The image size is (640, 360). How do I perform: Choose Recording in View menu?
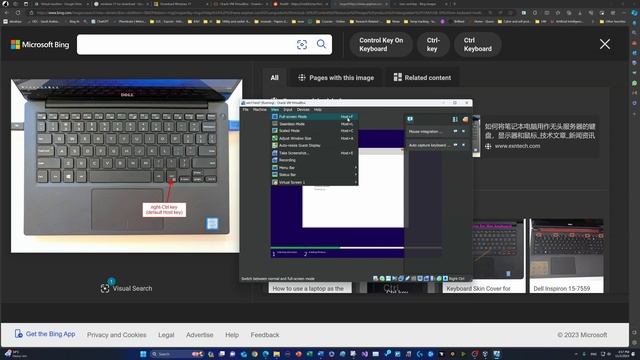[x=314, y=160]
